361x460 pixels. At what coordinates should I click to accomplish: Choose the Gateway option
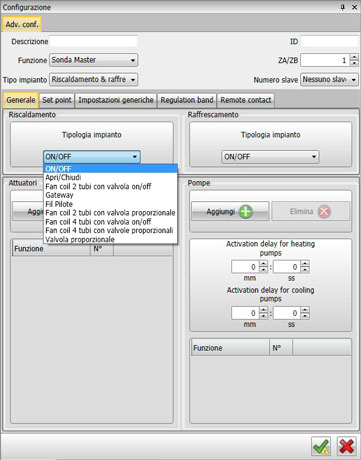click(x=110, y=195)
